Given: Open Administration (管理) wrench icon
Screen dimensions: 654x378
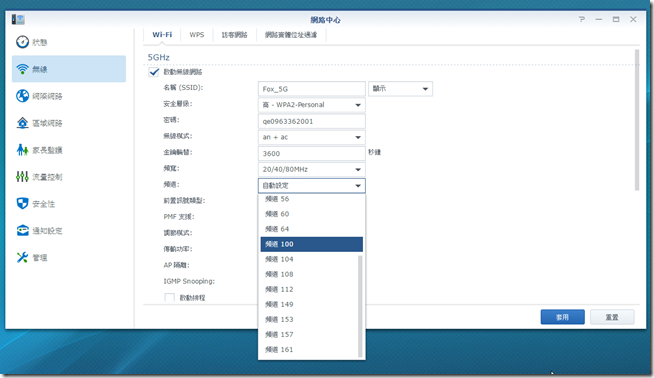Looking at the screenshot, I should (x=23, y=257).
